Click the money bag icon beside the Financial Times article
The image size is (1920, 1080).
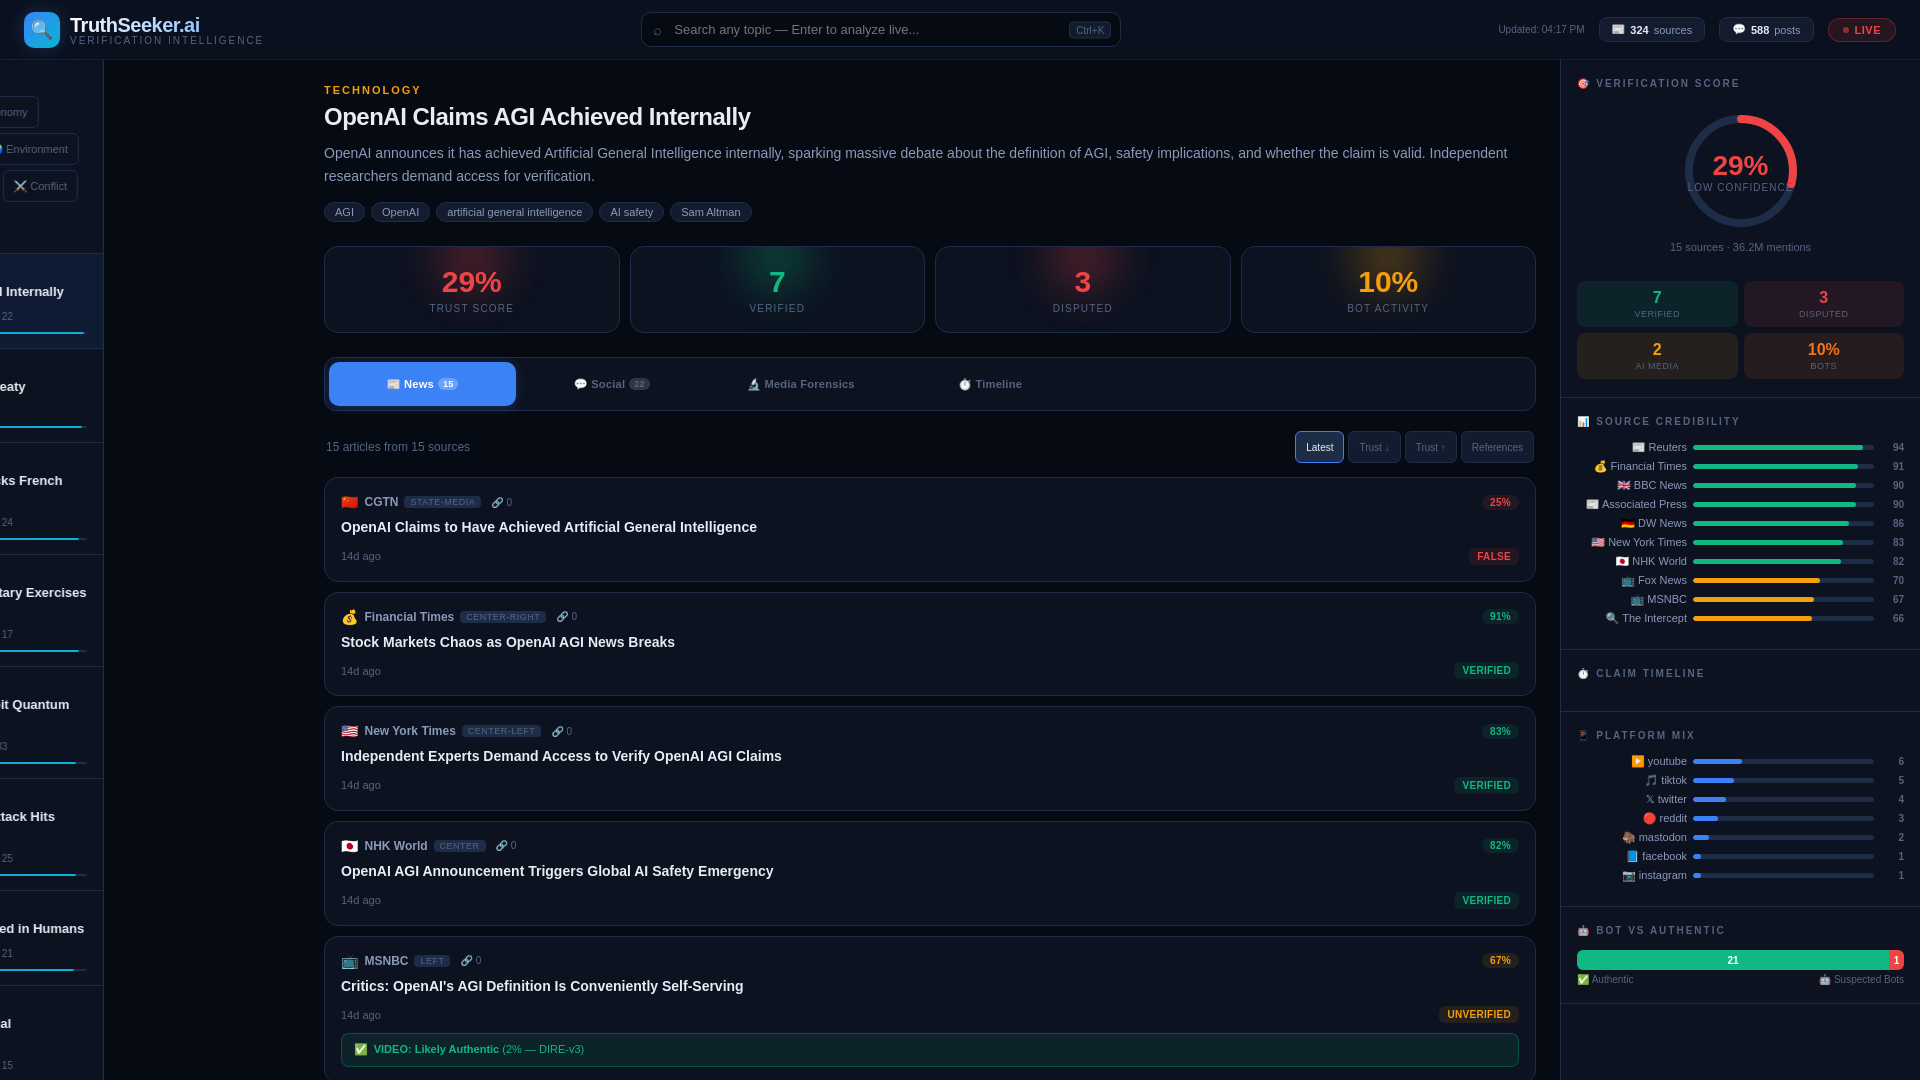click(349, 617)
